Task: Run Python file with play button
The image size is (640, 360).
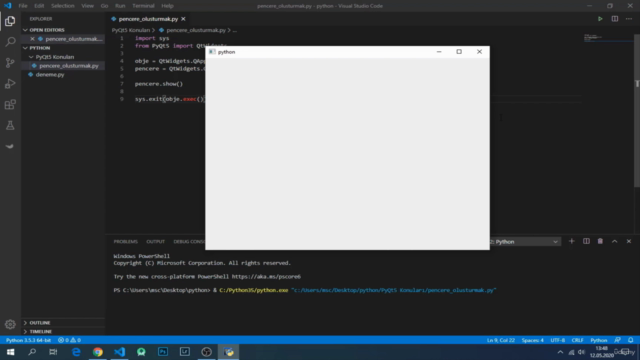Action: [x=600, y=19]
